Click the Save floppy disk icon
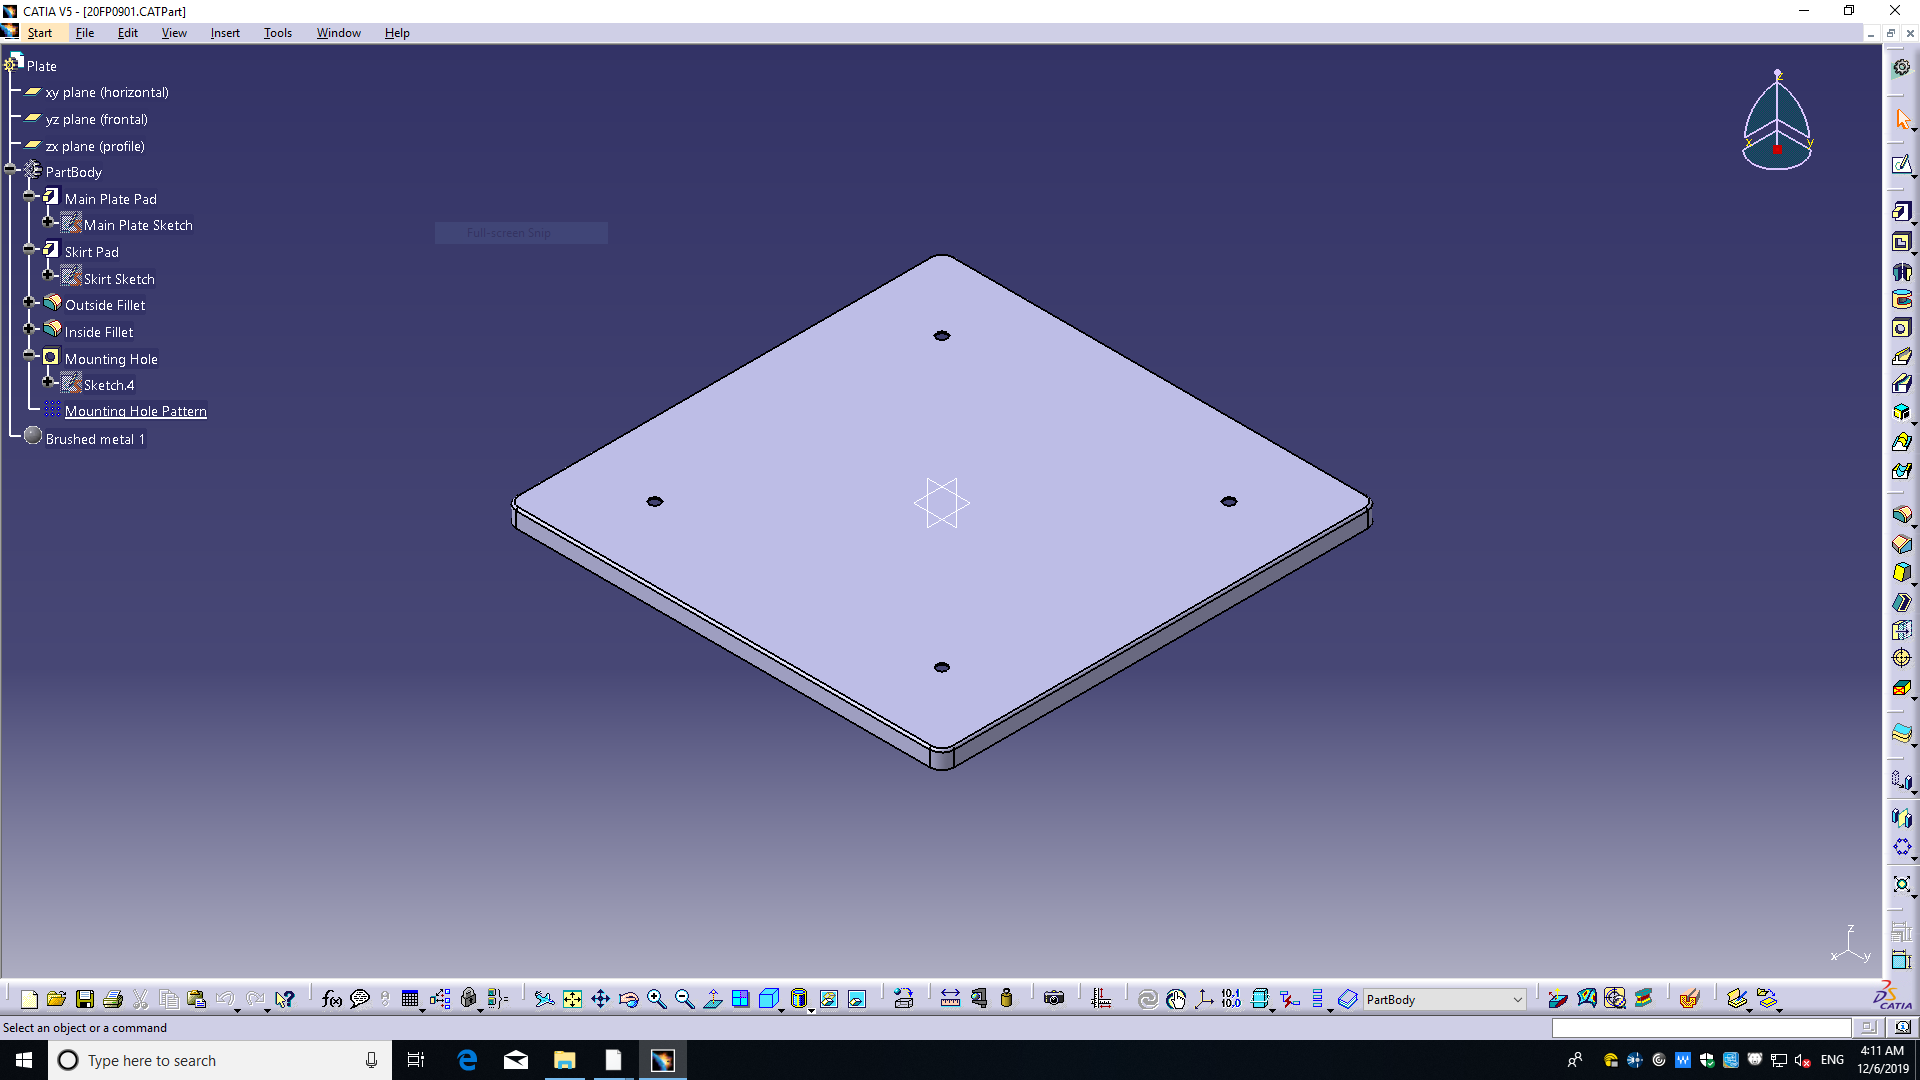The height and width of the screenshot is (1080, 1920). tap(85, 999)
